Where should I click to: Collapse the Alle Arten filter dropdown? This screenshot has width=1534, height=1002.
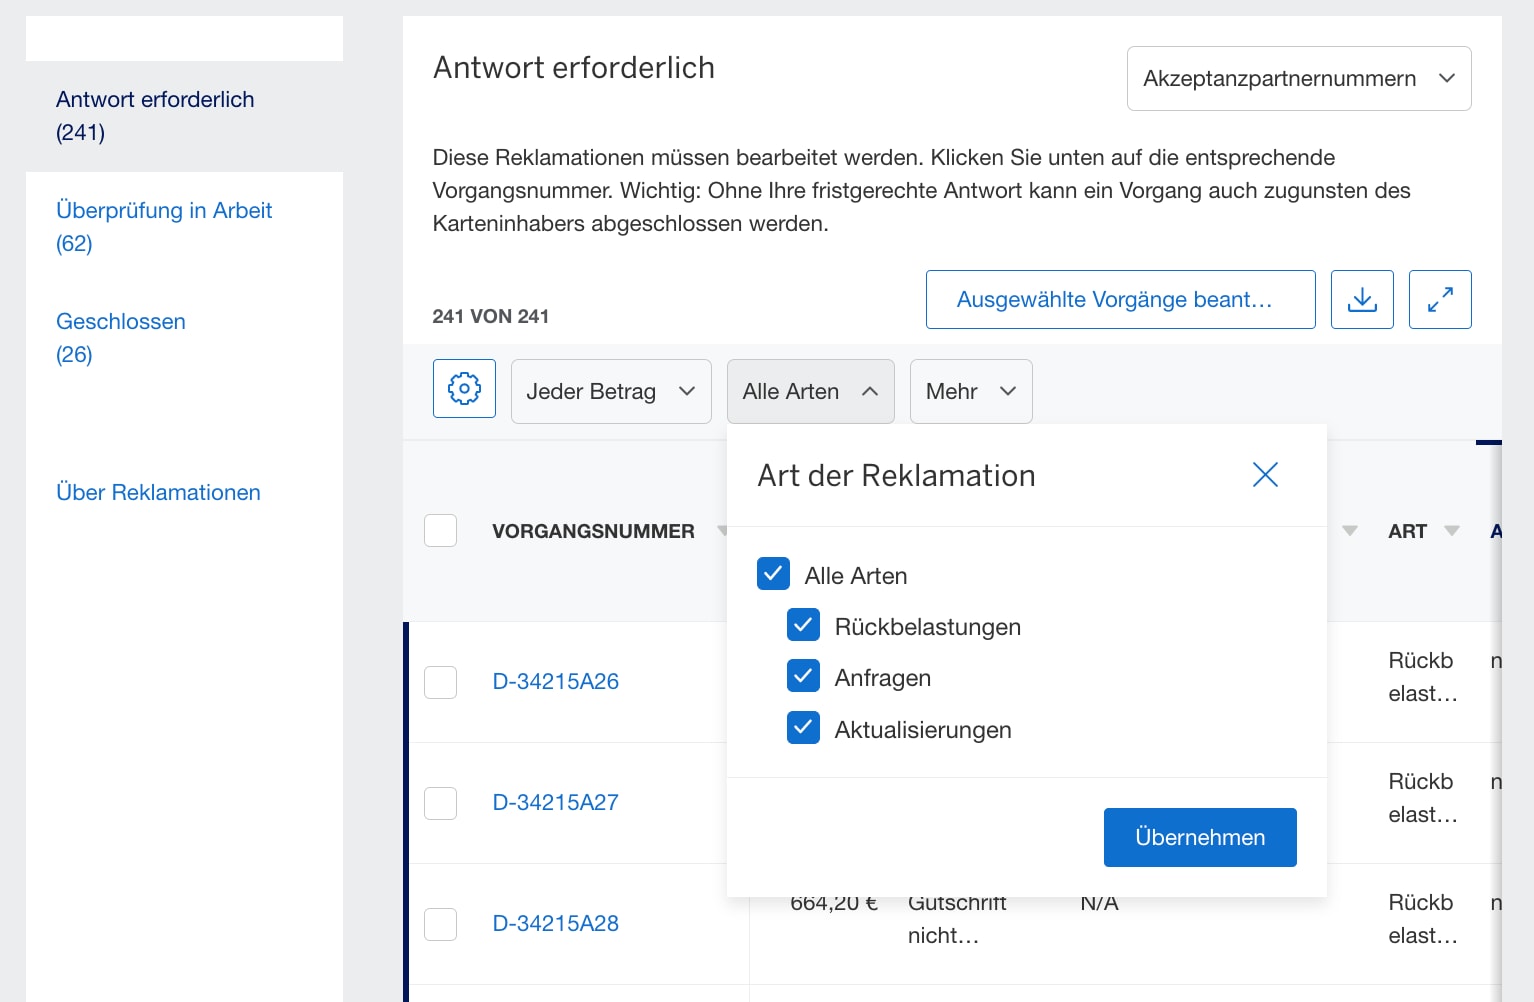click(810, 391)
